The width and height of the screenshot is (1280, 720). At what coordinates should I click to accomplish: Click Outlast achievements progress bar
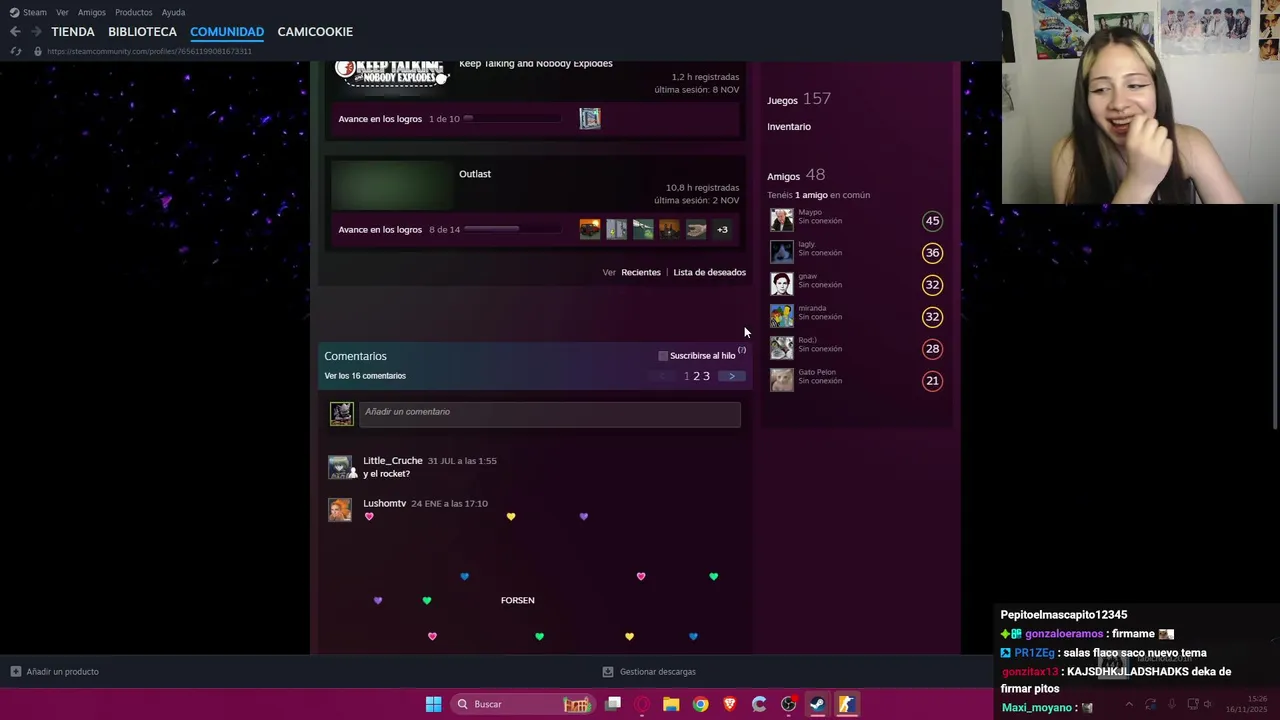511,230
